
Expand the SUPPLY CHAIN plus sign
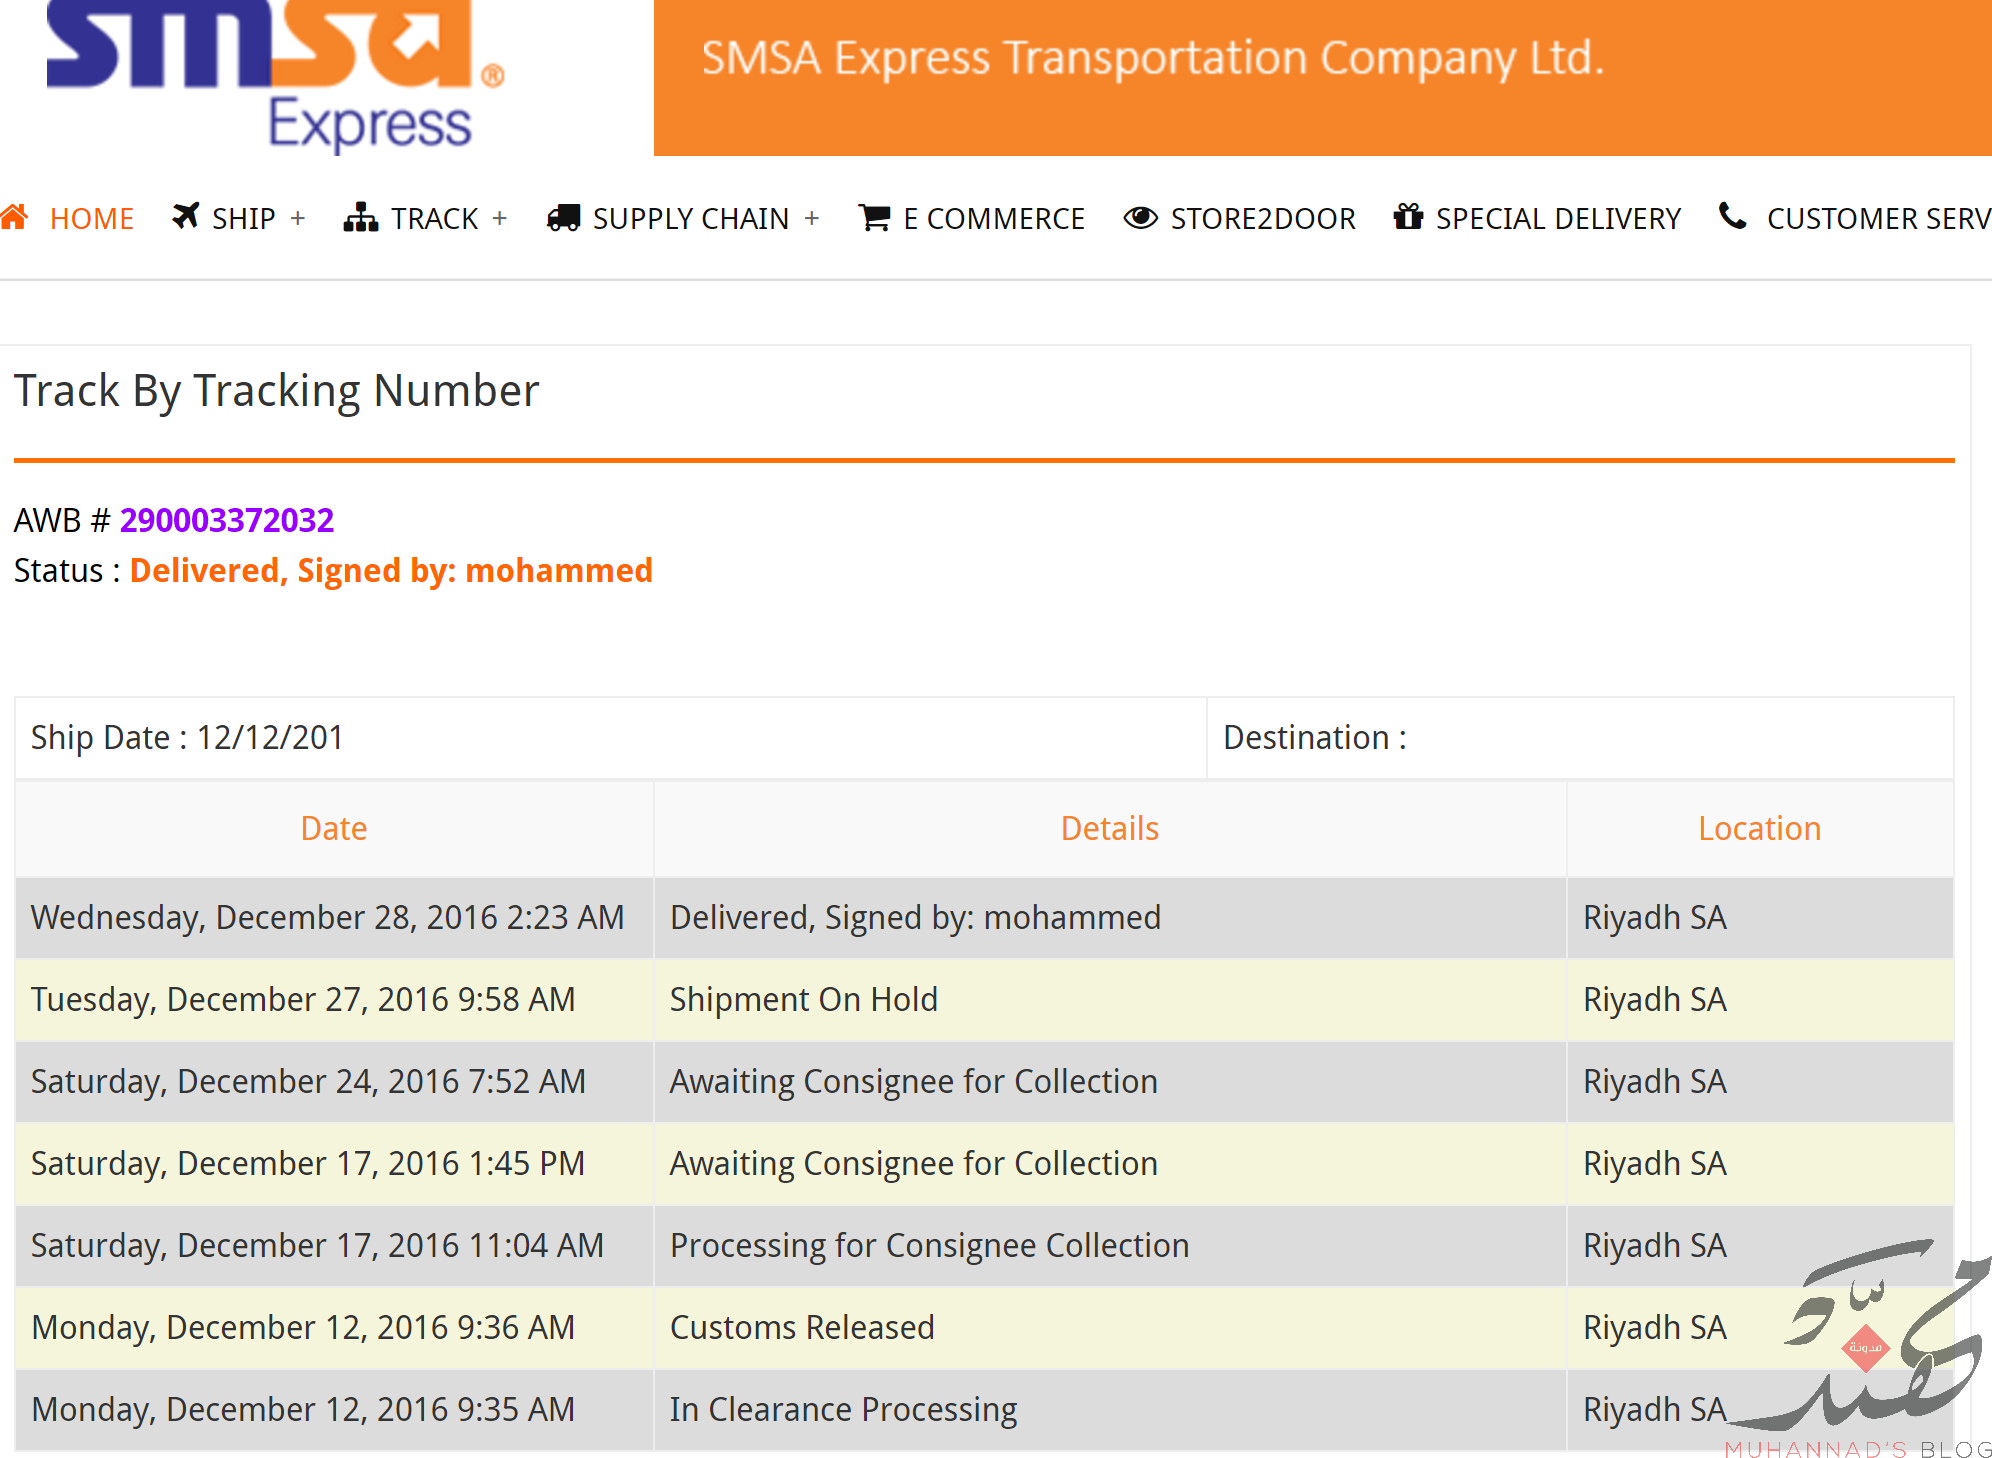(812, 218)
